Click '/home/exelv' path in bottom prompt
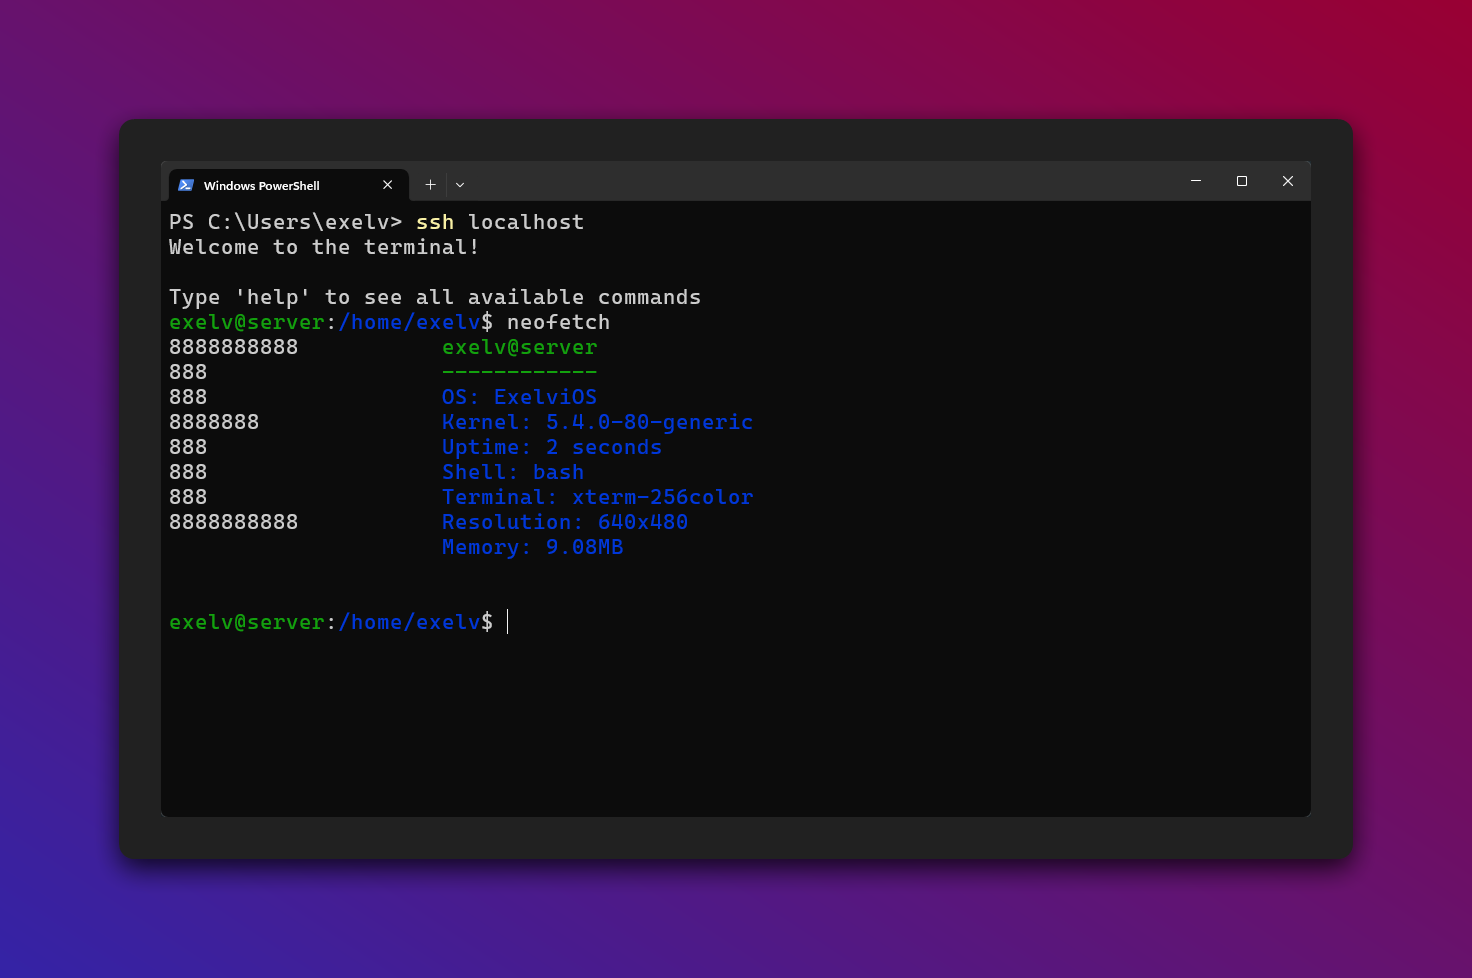The height and width of the screenshot is (978, 1472). (410, 622)
